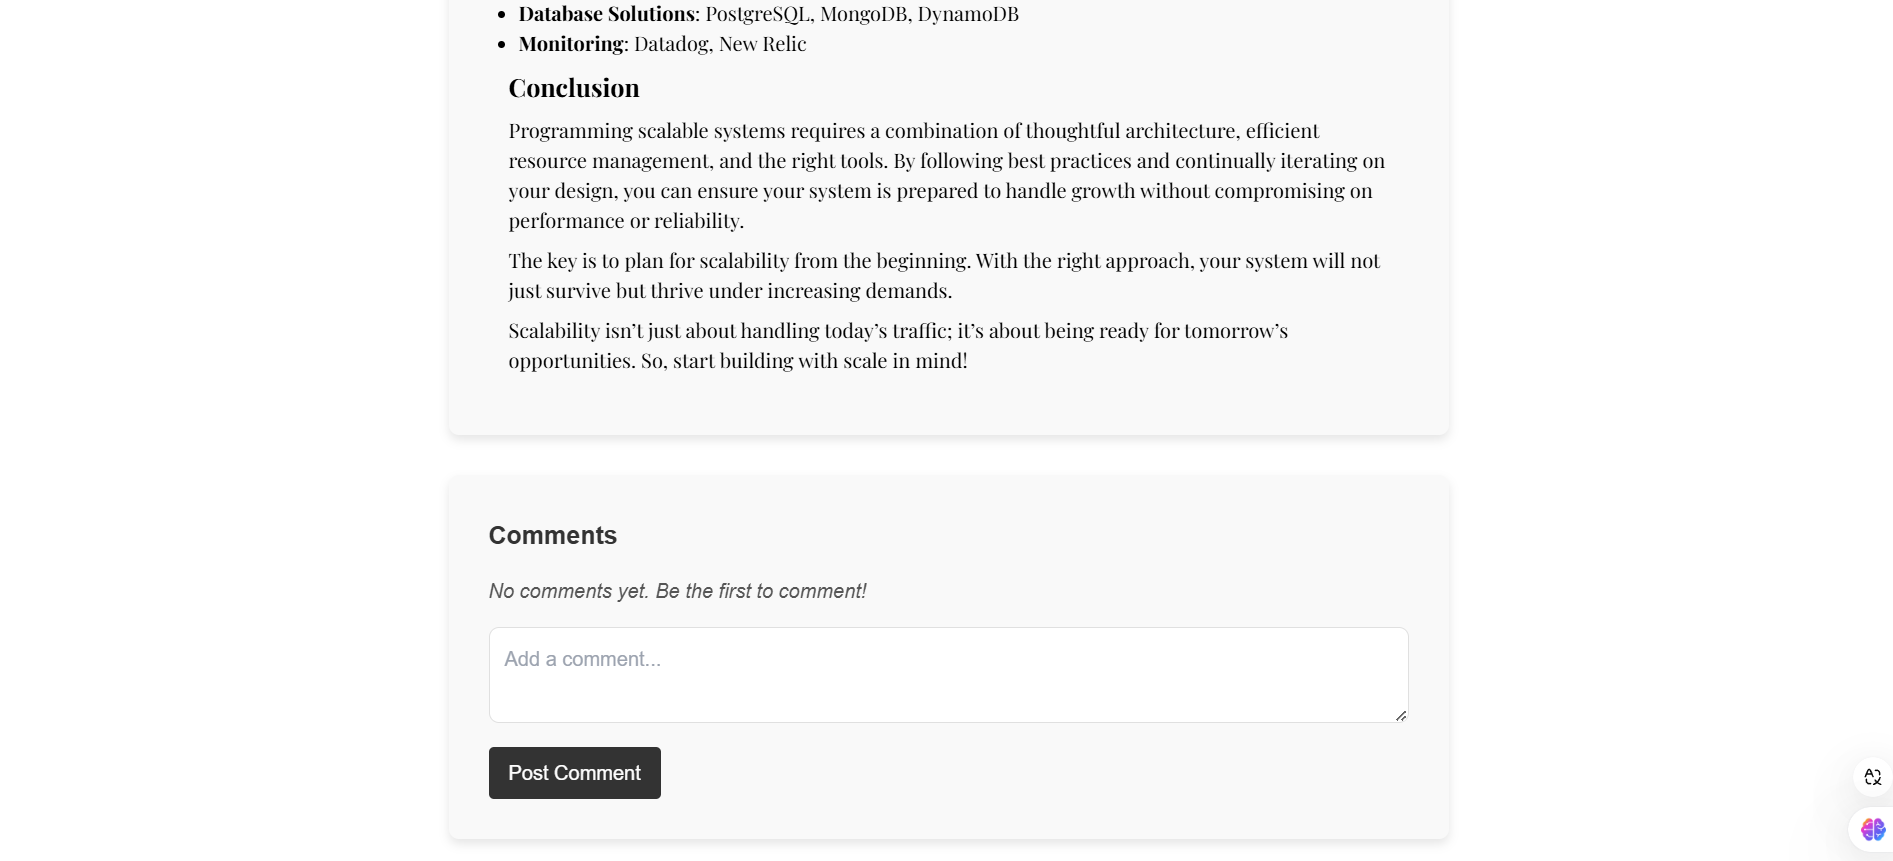Click paragraph starting 'Programming scalable systems requires'

pos(947,176)
